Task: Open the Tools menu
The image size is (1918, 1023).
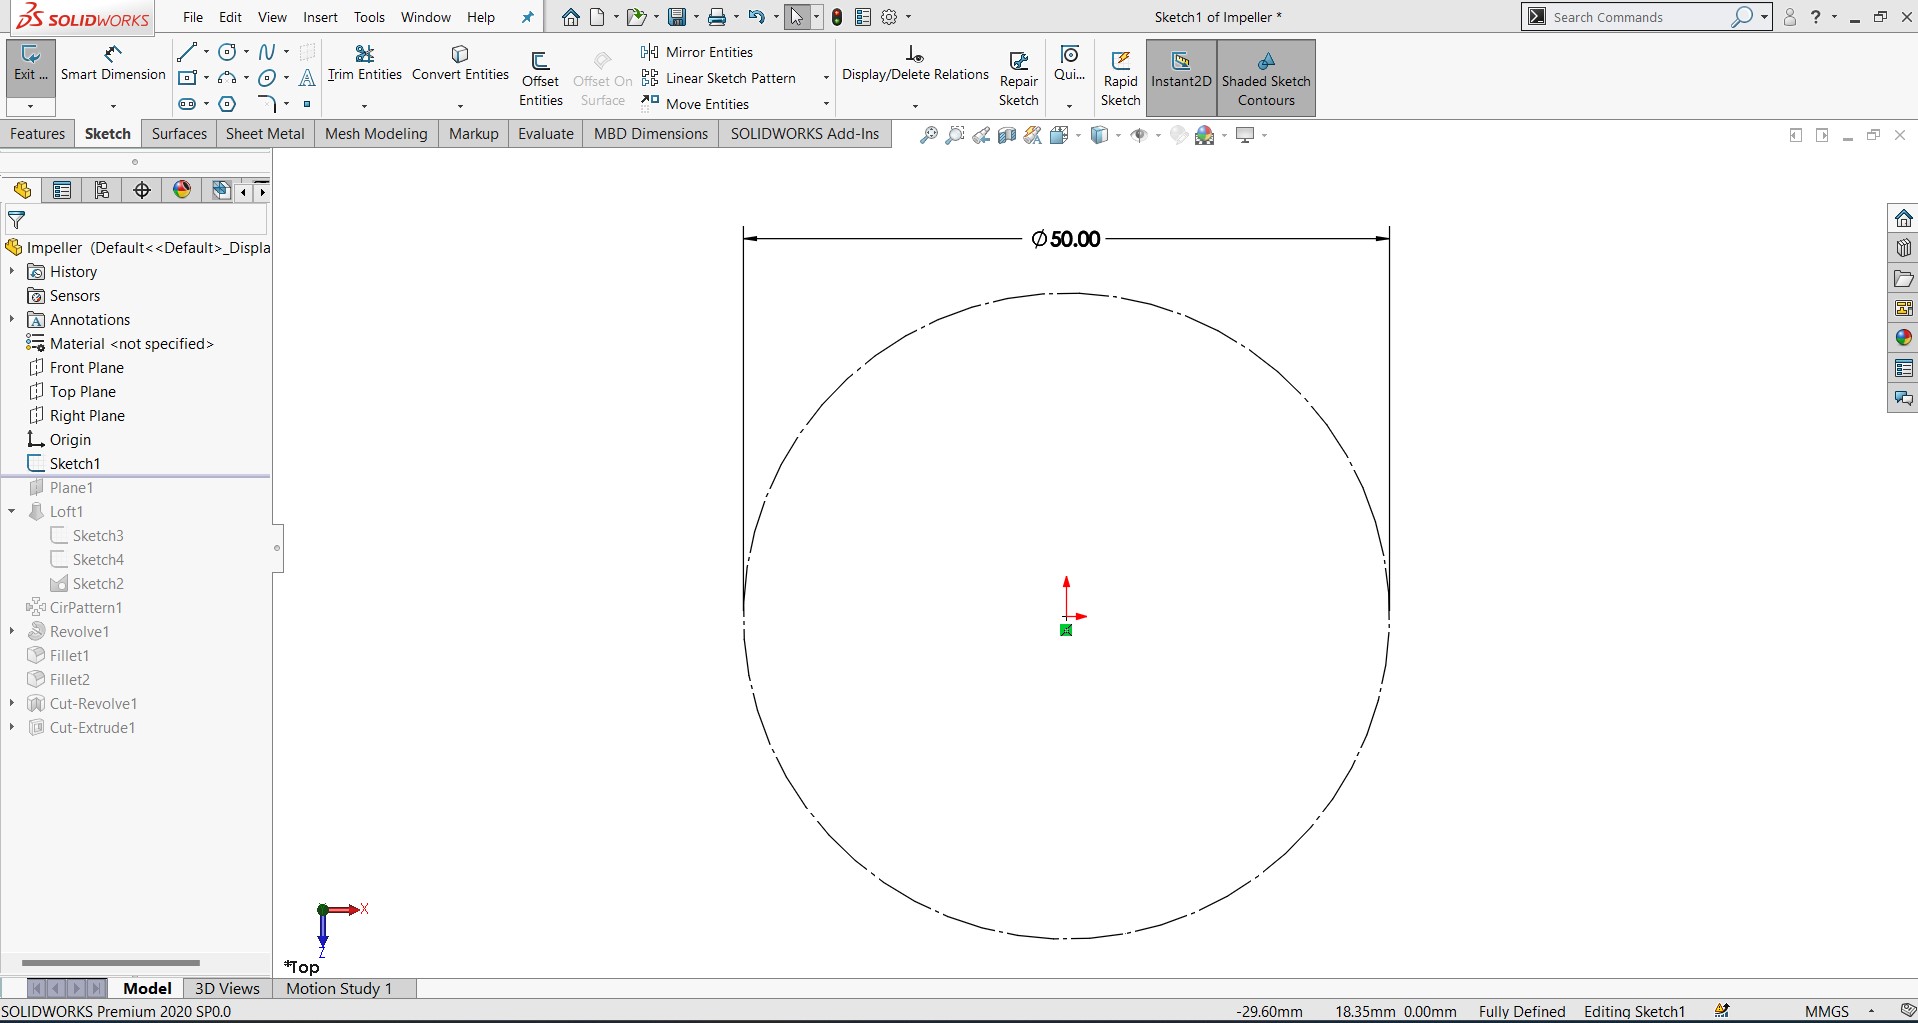Action: (x=369, y=17)
